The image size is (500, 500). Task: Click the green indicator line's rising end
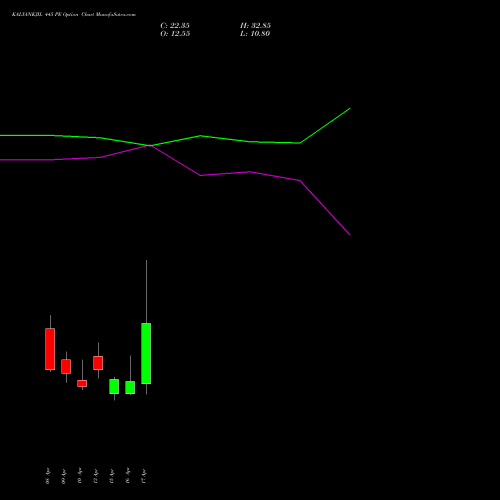pyautogui.click(x=350, y=108)
